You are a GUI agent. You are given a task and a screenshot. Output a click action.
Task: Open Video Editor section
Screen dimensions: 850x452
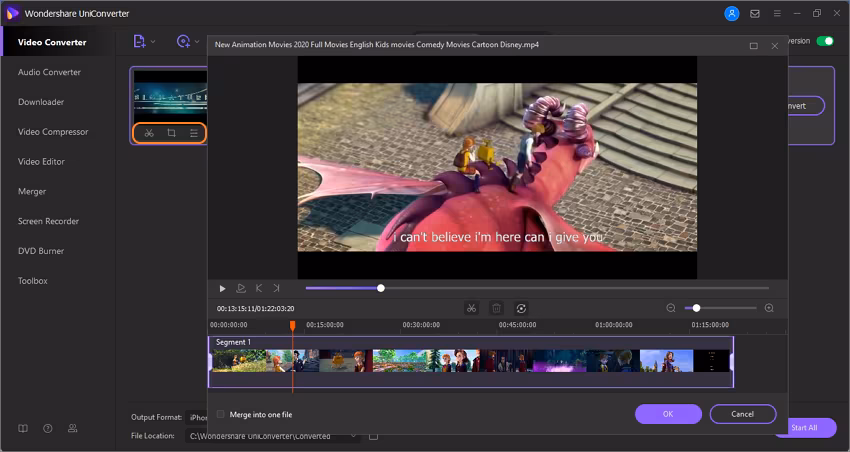point(41,162)
